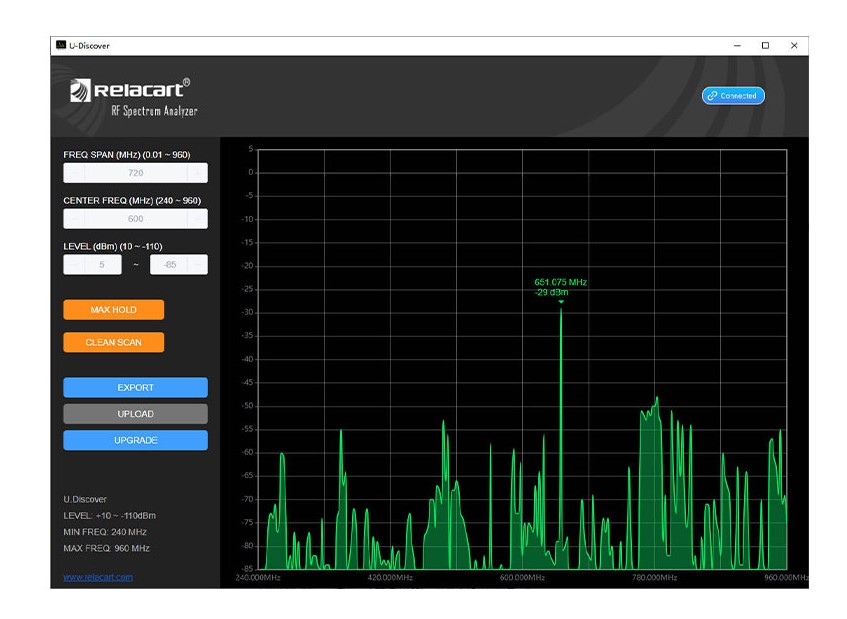The image size is (847, 619).
Task: Click the gray UPLOAD button
Action: [x=135, y=414]
